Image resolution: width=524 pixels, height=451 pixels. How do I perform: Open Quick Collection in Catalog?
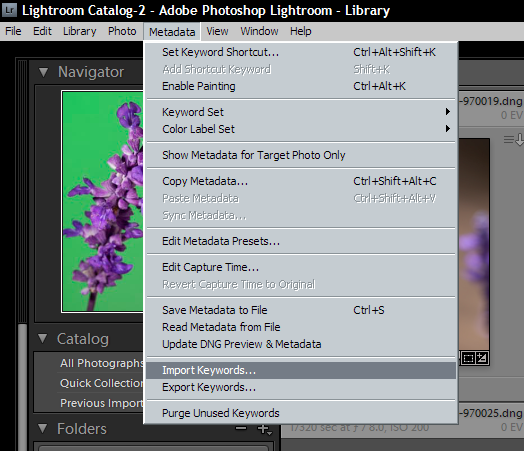coord(102,383)
